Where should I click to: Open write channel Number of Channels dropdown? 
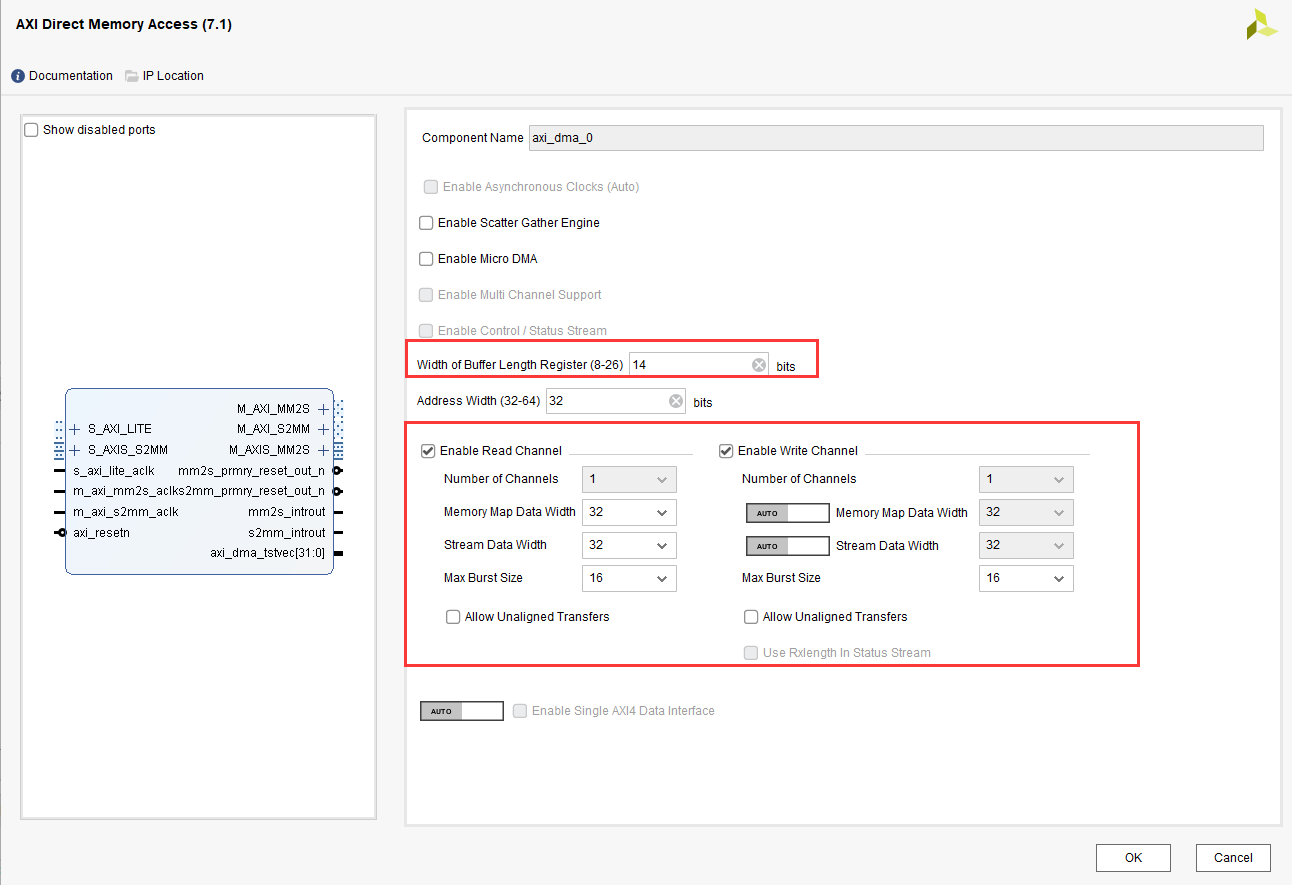point(1026,479)
